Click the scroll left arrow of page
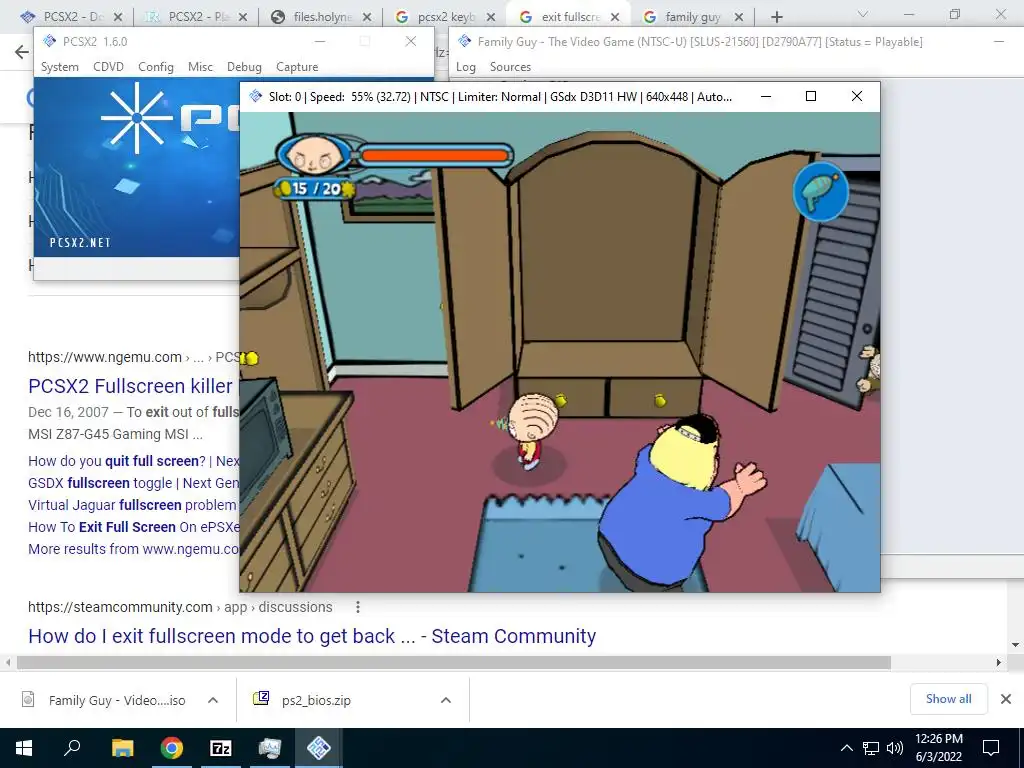This screenshot has height=768, width=1024. coord(8,662)
